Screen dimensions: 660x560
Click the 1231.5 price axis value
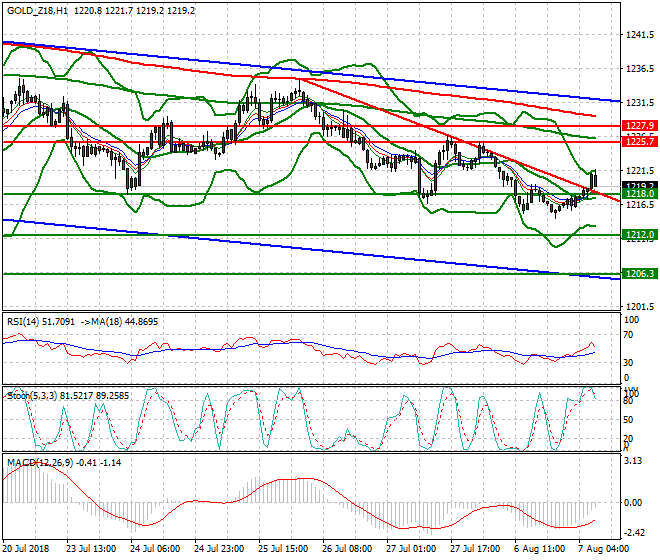click(640, 103)
